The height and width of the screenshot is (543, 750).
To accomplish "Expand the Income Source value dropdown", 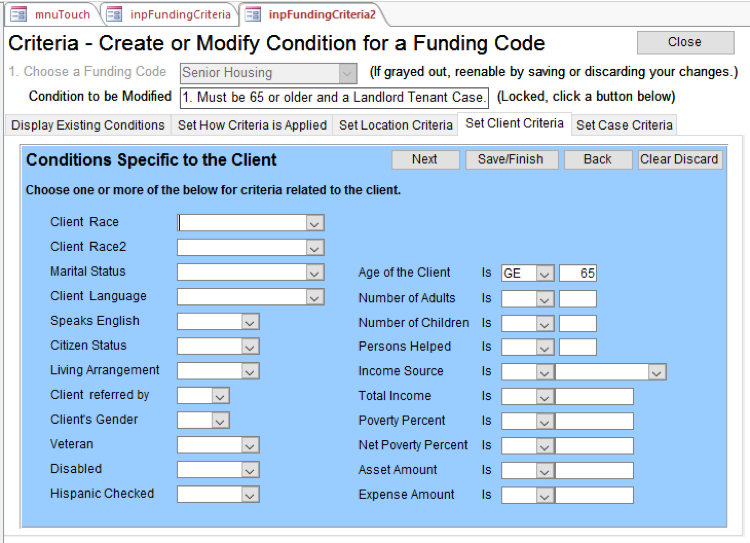I will click(x=657, y=372).
